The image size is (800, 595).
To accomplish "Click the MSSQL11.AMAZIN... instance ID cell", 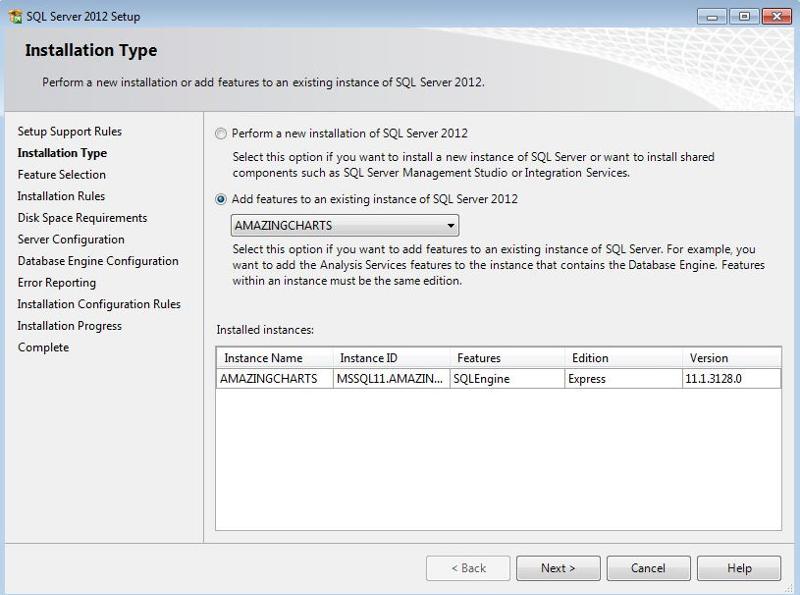I will click(391, 379).
